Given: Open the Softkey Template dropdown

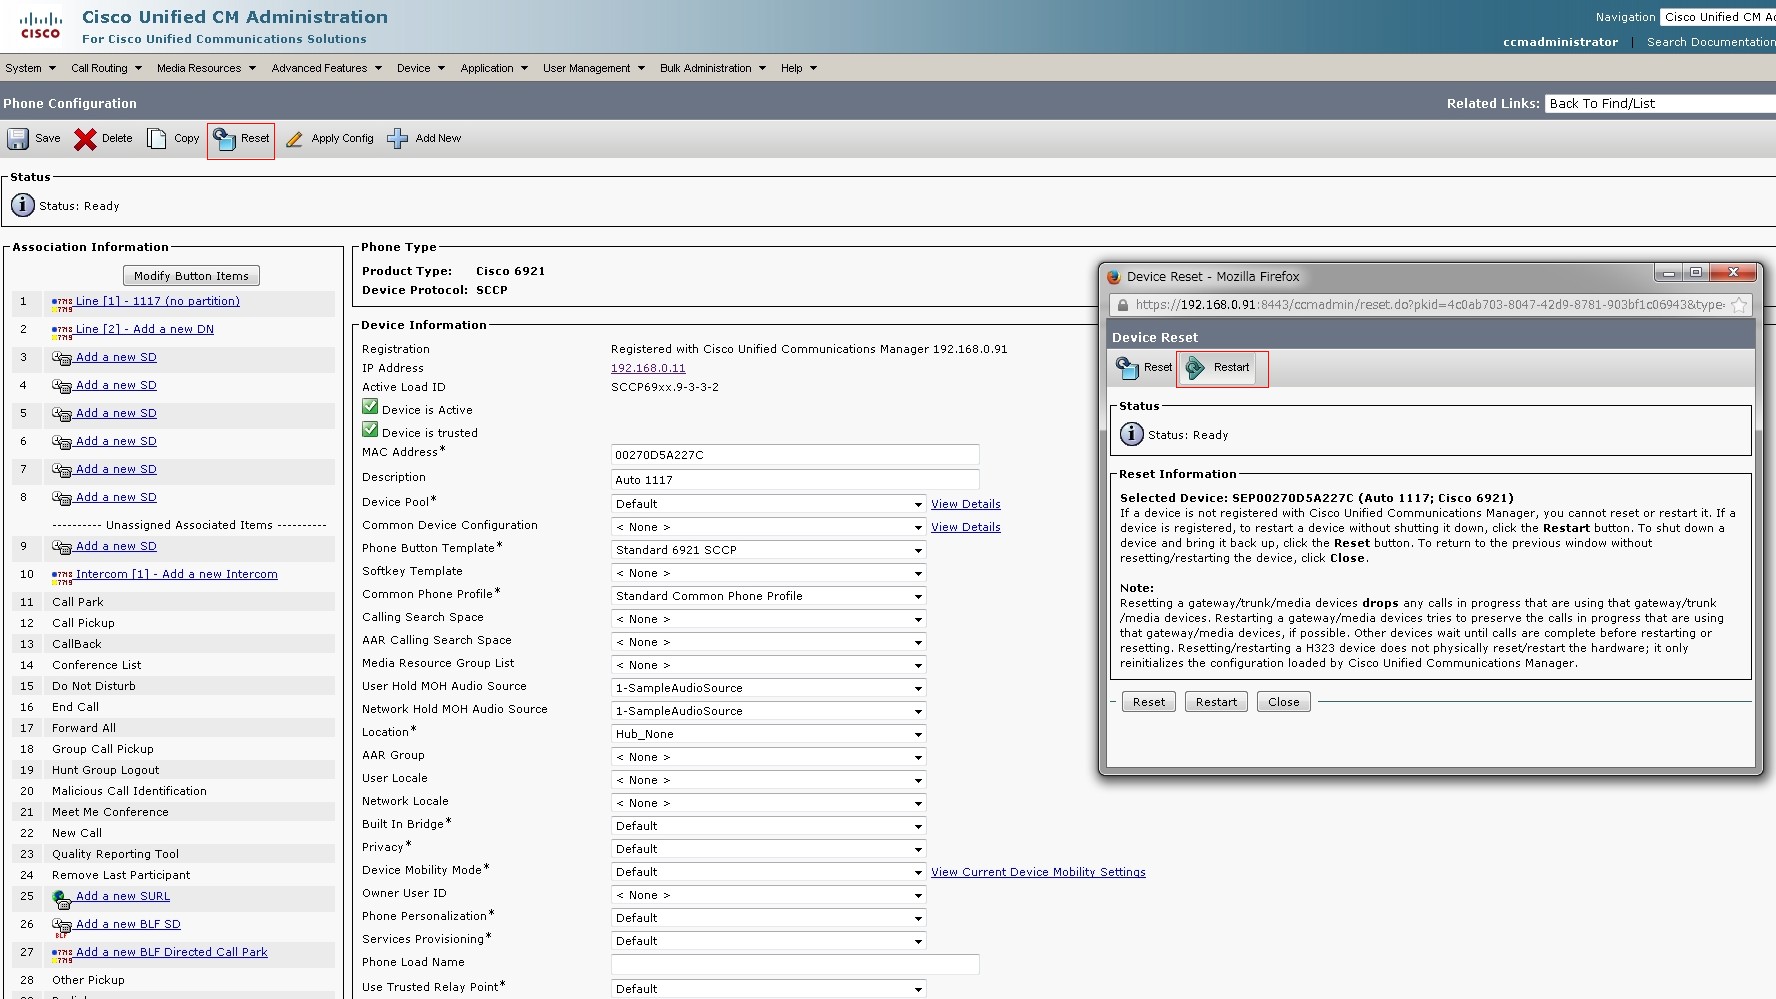Looking at the screenshot, I should [768, 573].
